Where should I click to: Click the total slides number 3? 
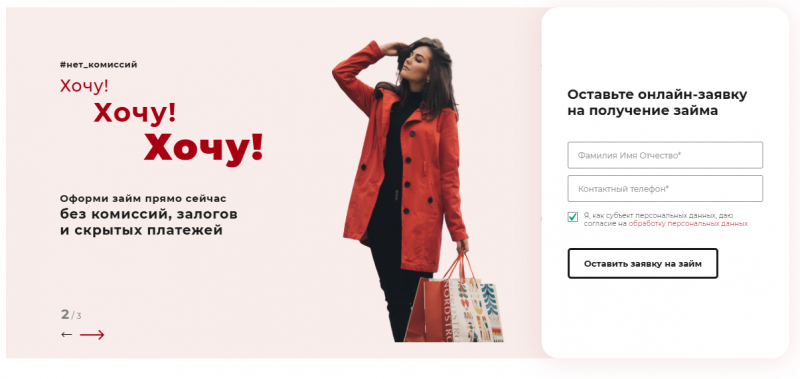coord(79,316)
